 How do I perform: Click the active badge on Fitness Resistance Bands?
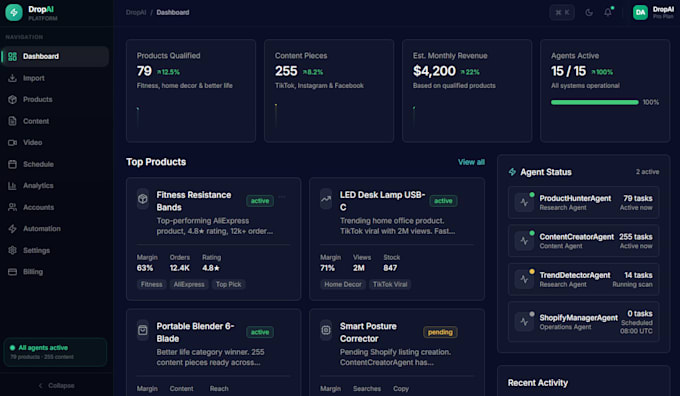point(260,201)
